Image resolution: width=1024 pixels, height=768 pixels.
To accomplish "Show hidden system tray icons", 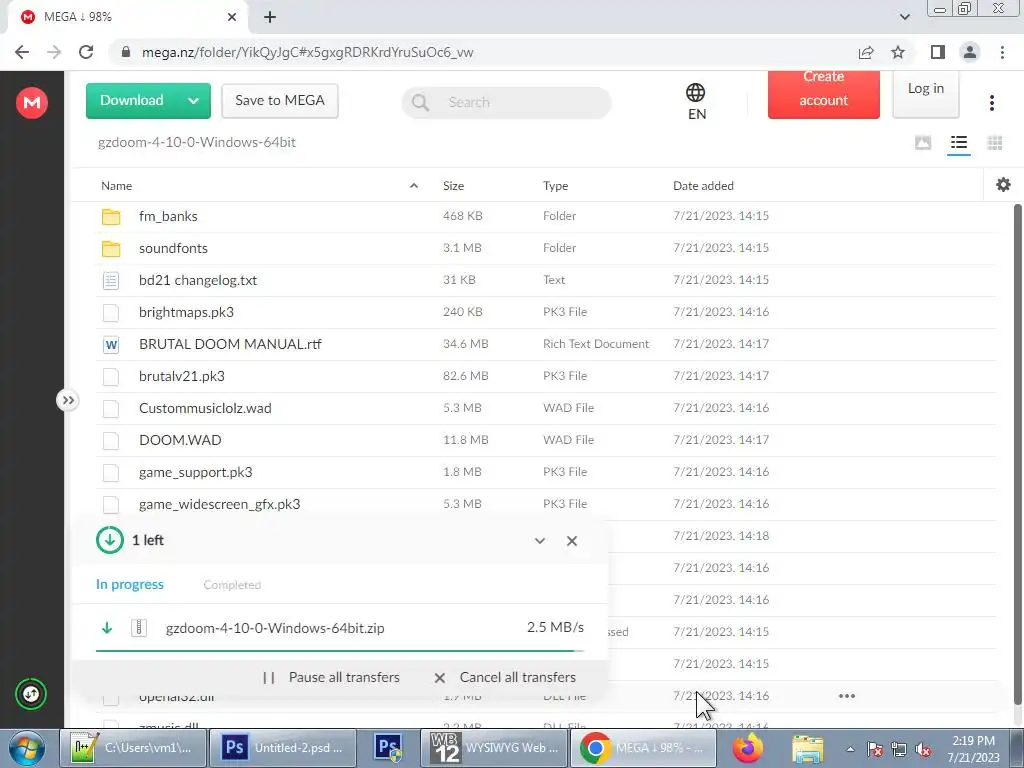I will tap(850, 749).
